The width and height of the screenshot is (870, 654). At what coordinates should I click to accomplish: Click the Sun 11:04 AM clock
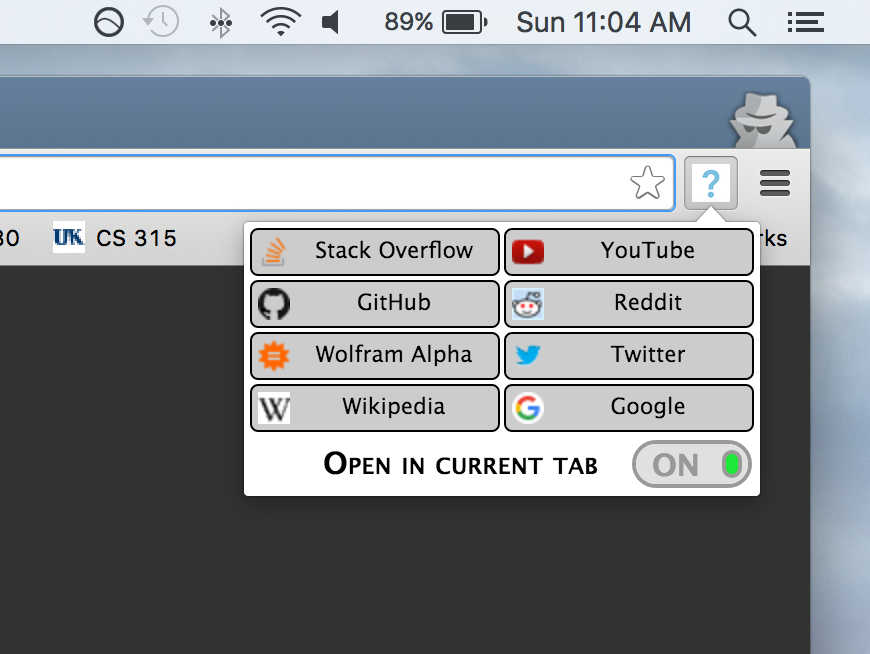(x=604, y=23)
